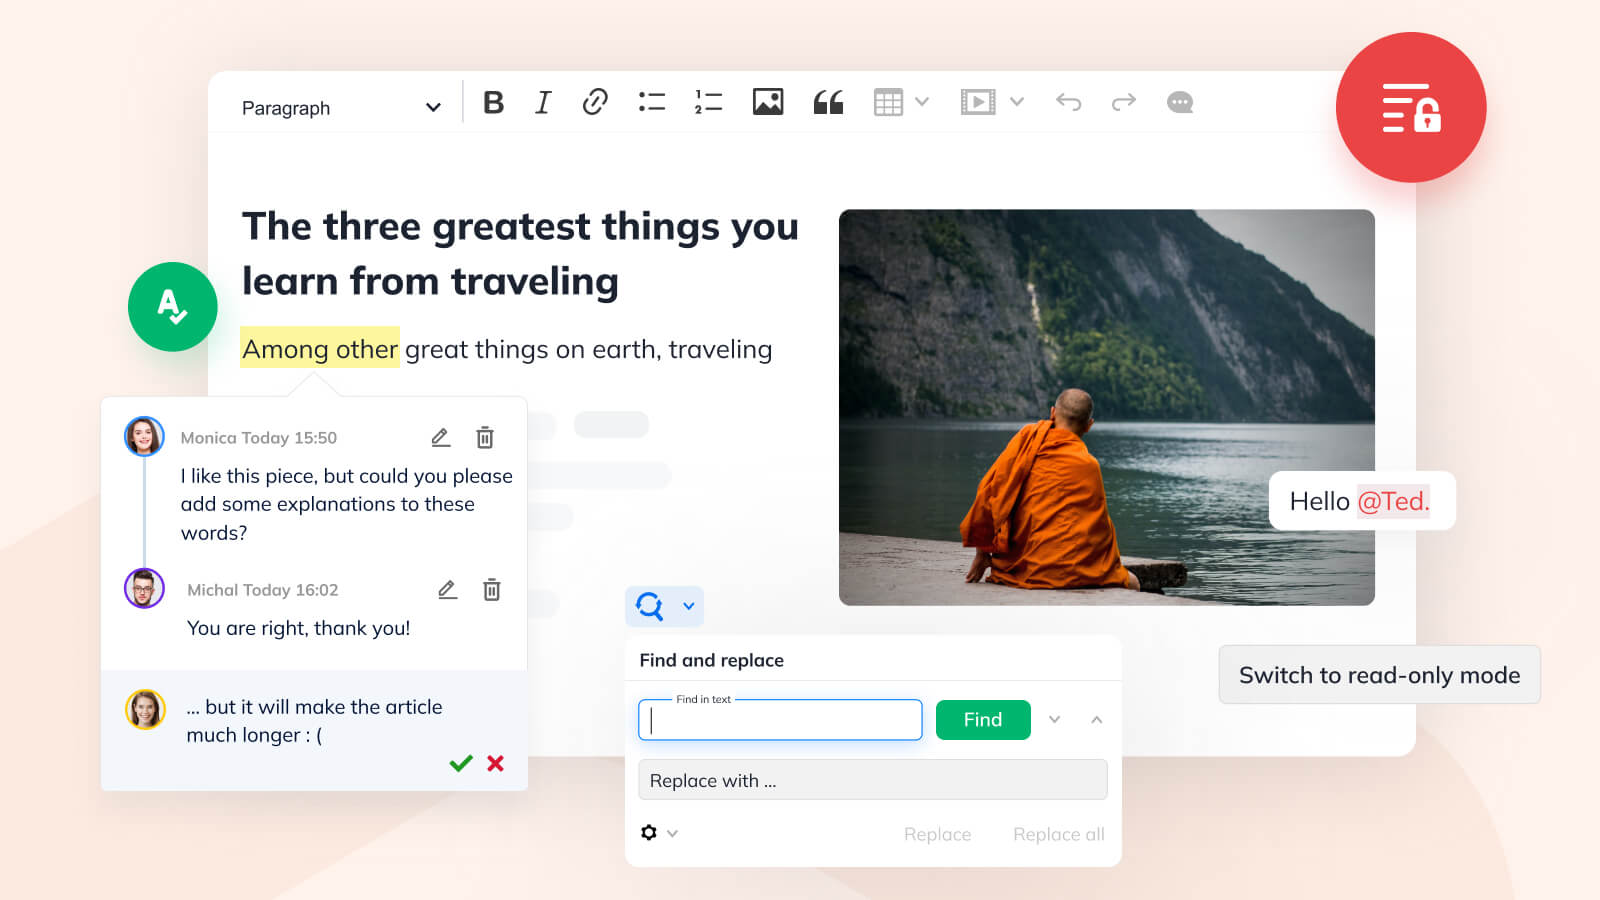Click the highlighted 'Among other' text
Image resolution: width=1600 pixels, height=900 pixels.
click(320, 349)
